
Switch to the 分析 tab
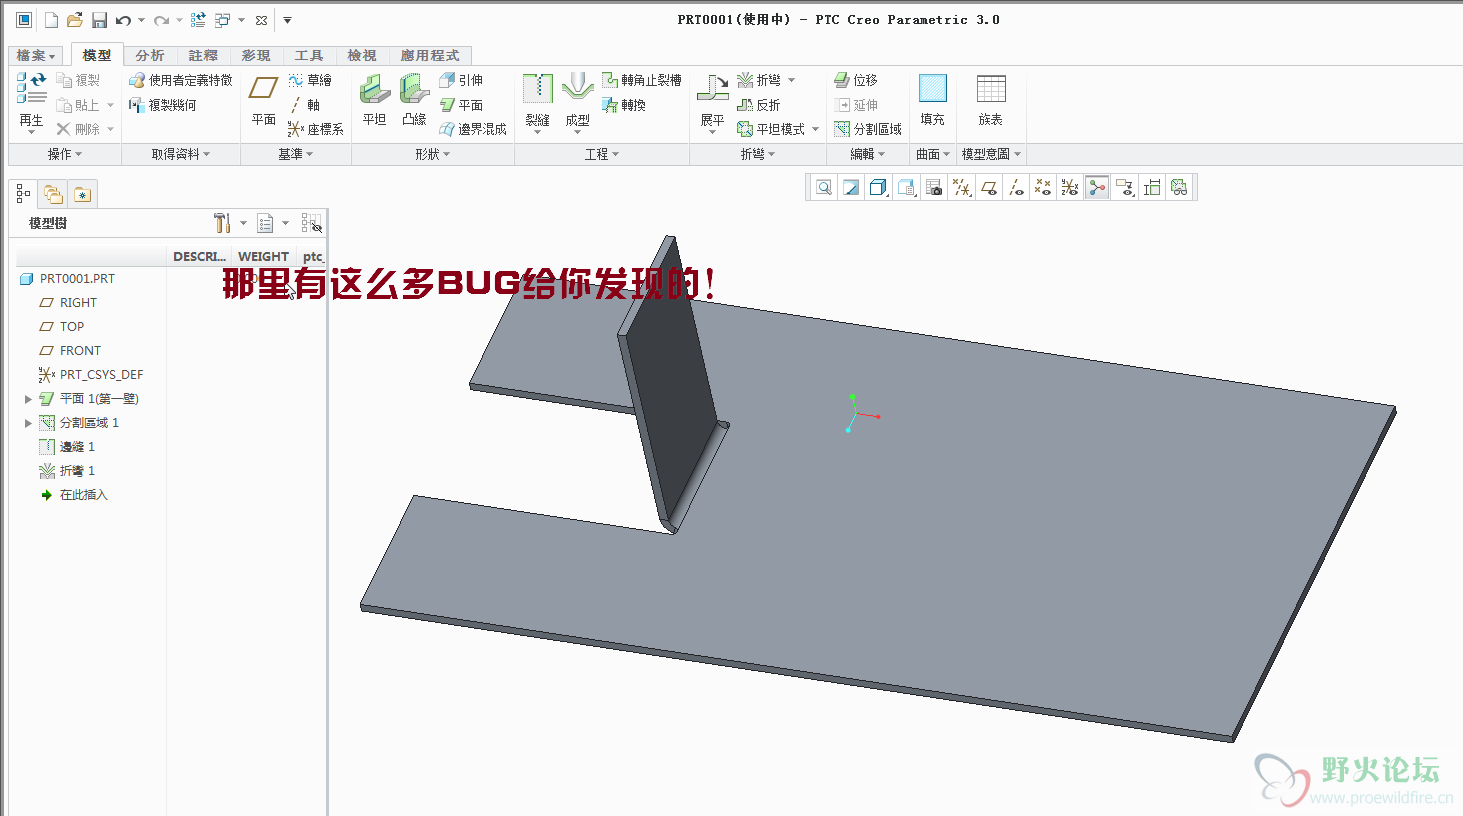coord(150,56)
